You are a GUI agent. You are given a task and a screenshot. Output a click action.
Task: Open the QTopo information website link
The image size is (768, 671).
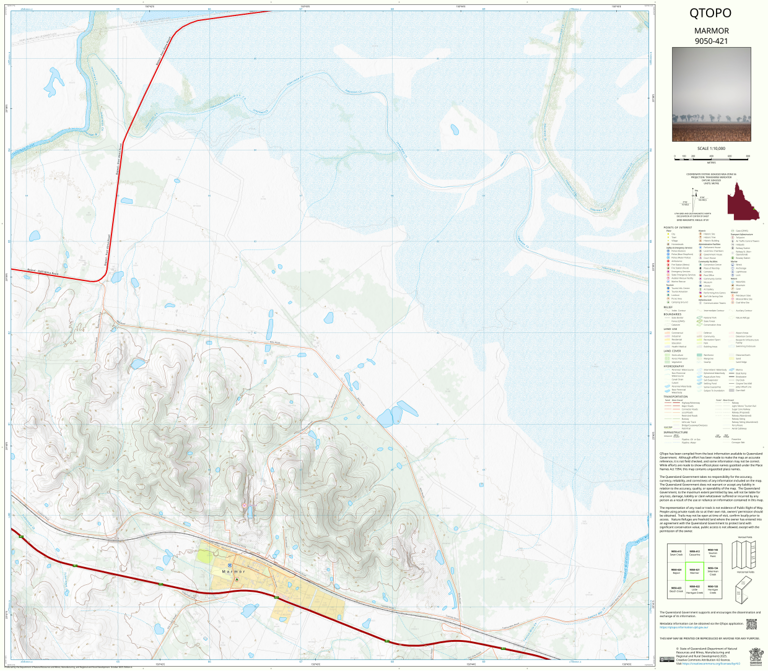684,626
